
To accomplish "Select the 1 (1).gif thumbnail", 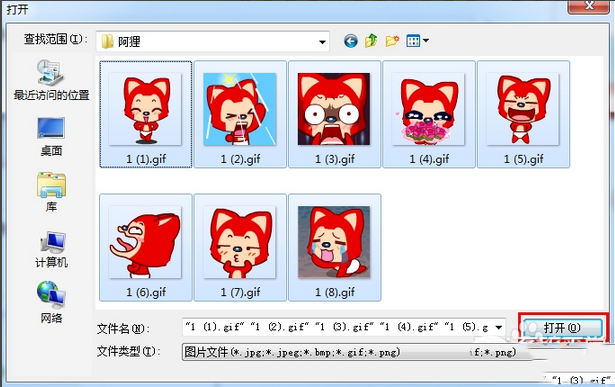I will pyautogui.click(x=146, y=114).
